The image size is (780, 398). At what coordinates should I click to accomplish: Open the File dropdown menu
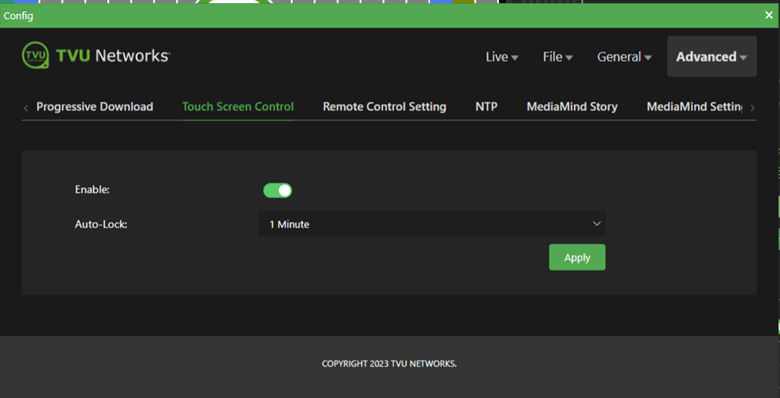point(558,57)
